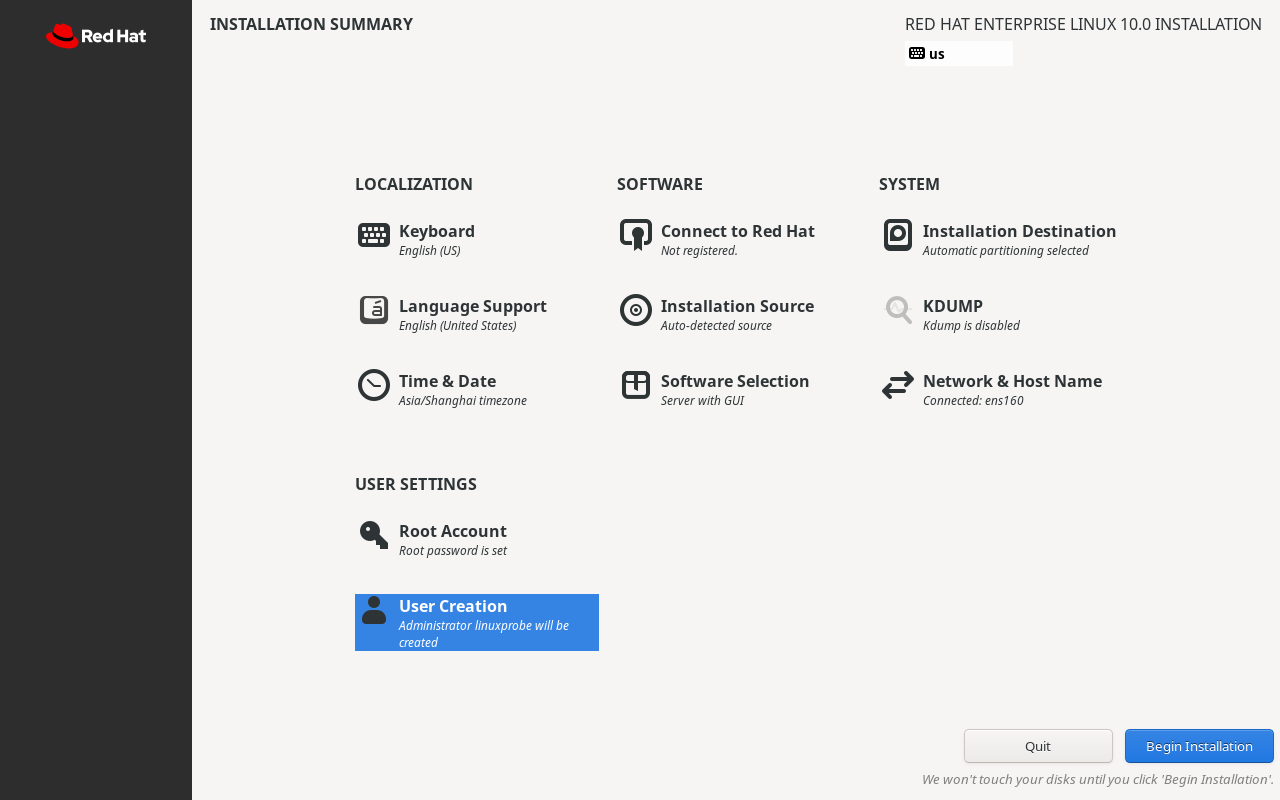Click the User Creation person icon
The height and width of the screenshot is (800, 1280).
click(x=374, y=610)
